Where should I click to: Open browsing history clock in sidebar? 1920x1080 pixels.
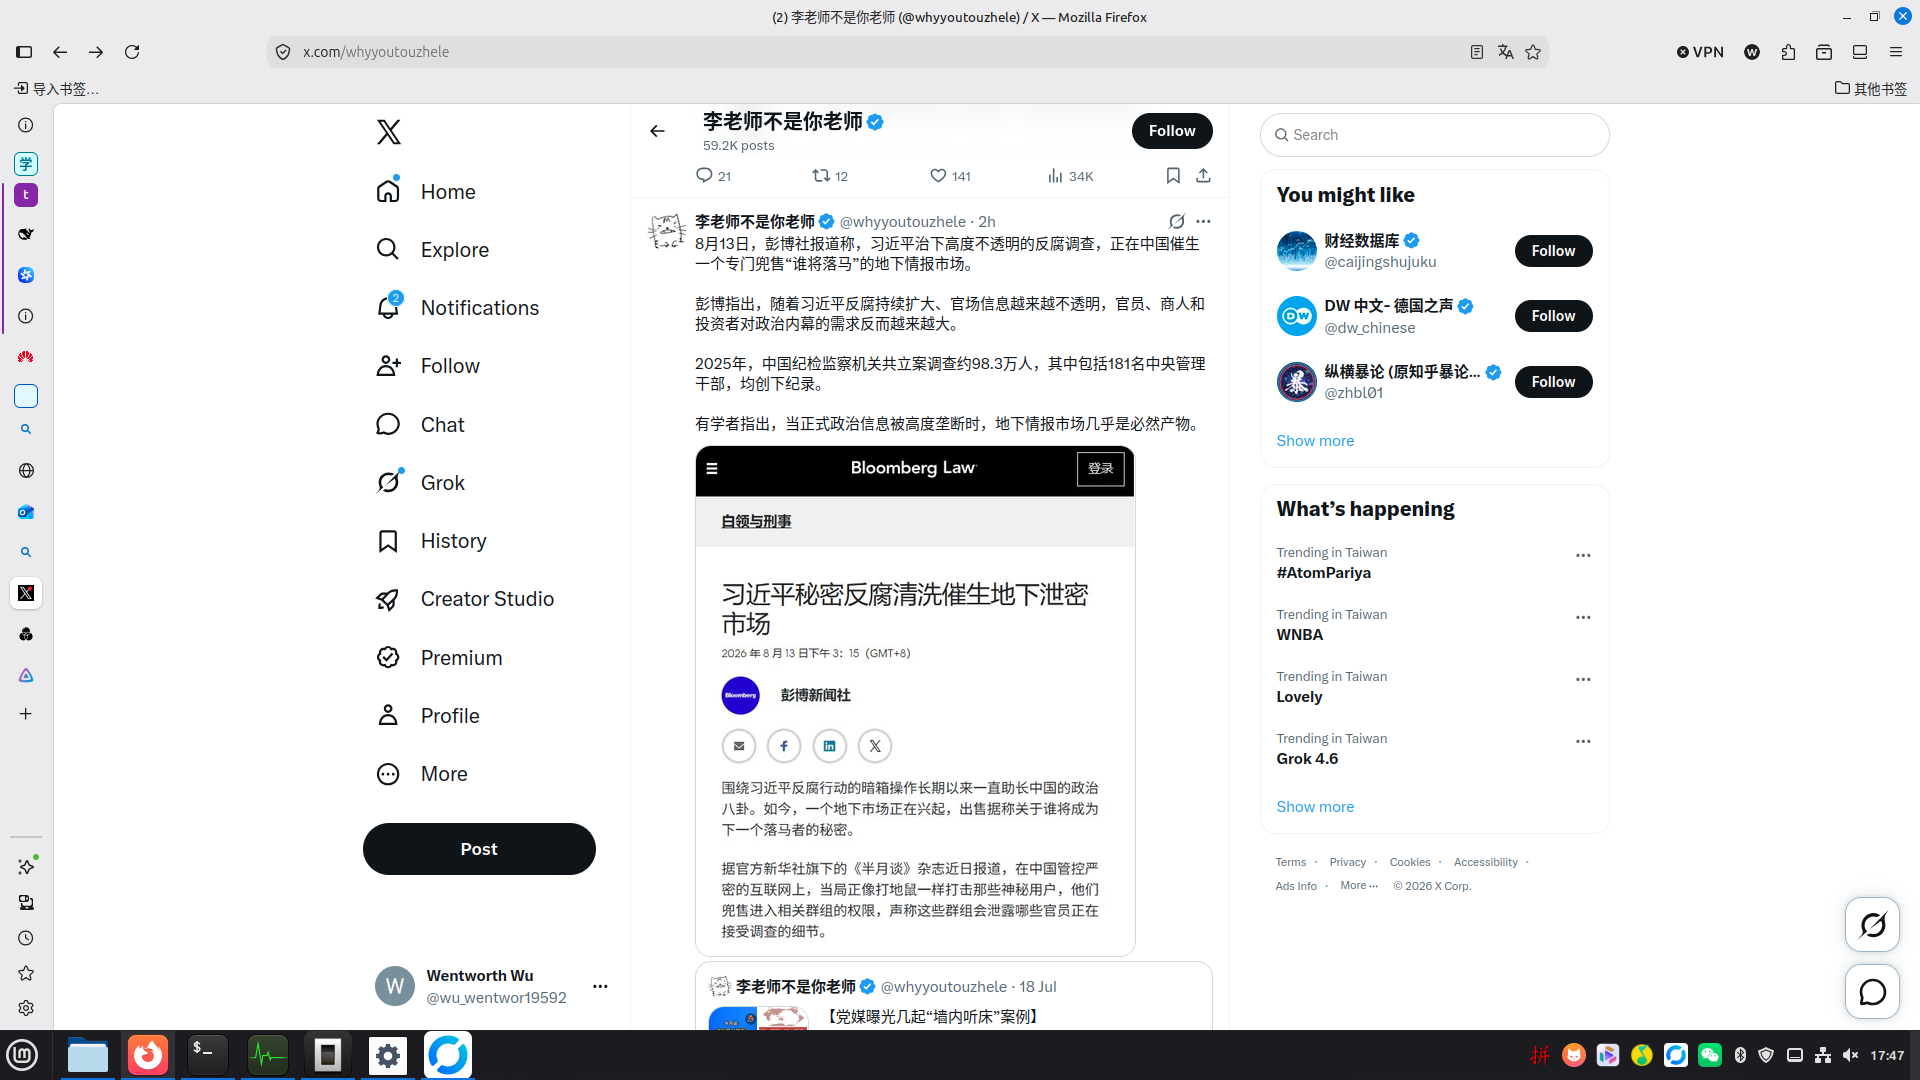coord(26,938)
